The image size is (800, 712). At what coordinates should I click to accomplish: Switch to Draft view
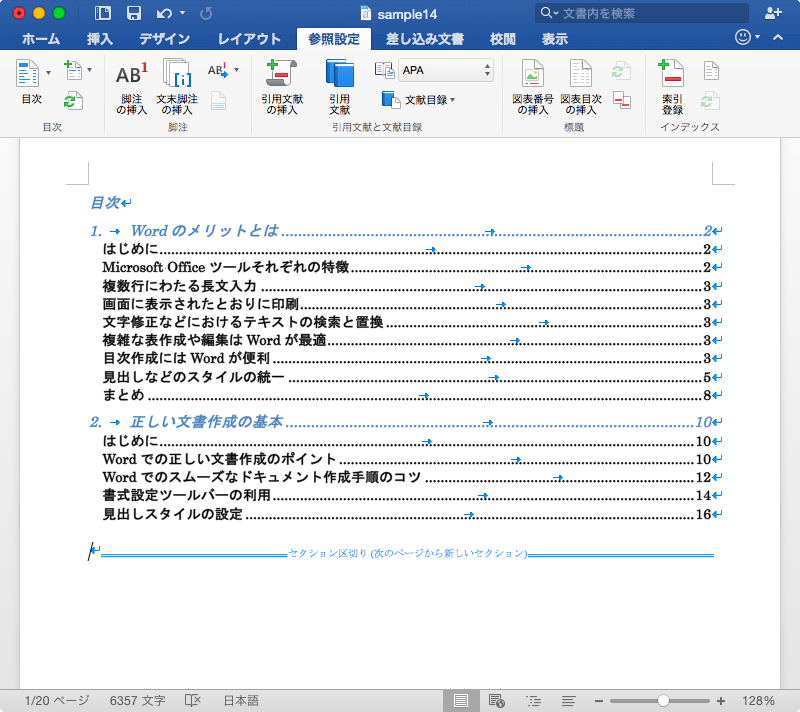point(569,701)
